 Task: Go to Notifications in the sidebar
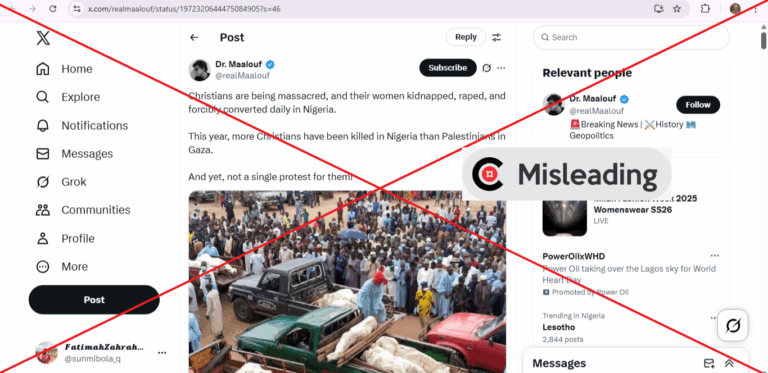[x=82, y=126]
